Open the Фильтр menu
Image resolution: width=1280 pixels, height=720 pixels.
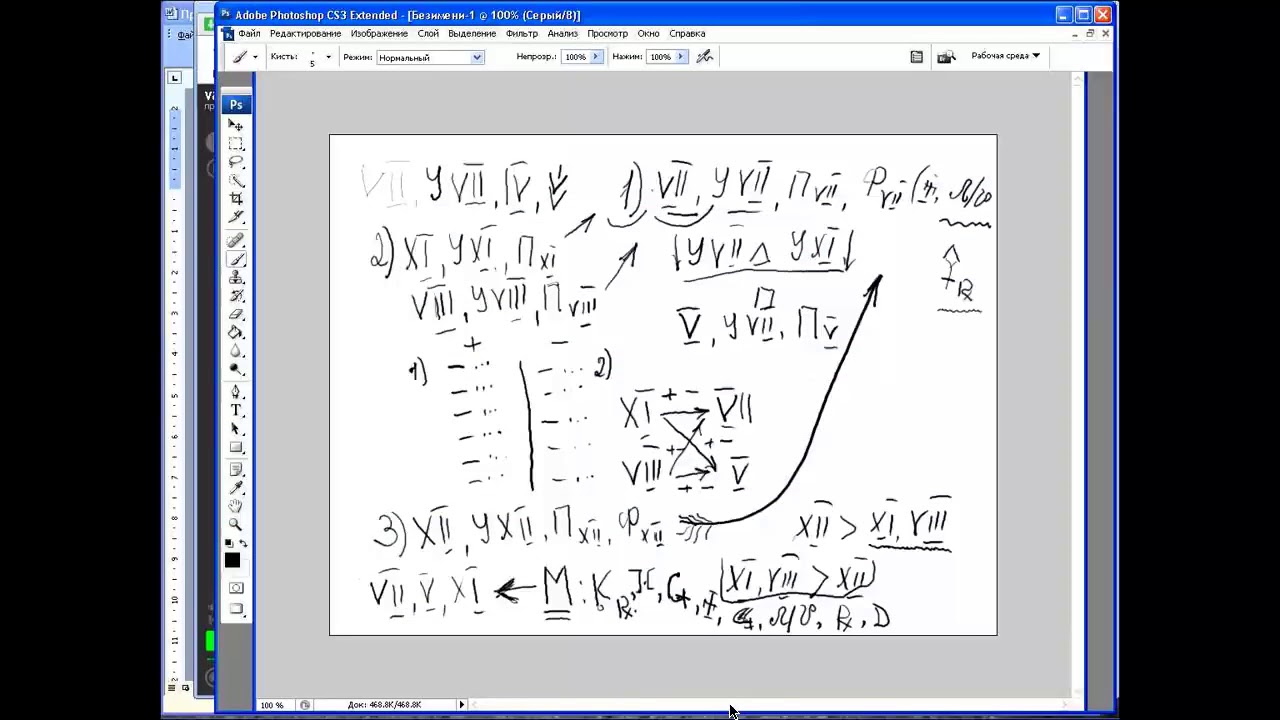(522, 33)
